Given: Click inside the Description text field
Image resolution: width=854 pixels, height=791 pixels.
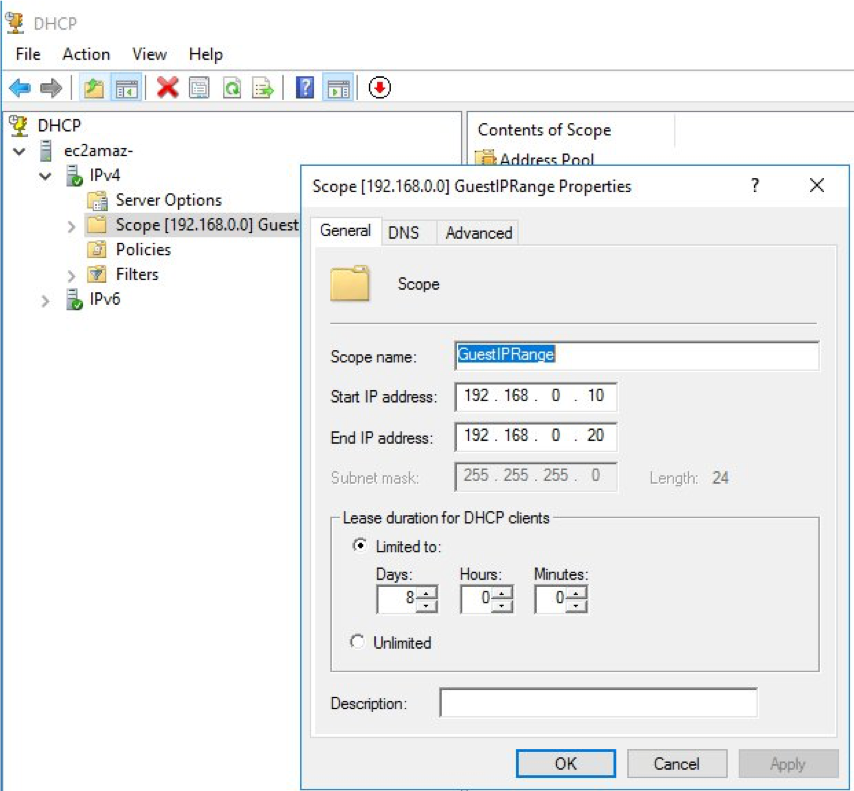Looking at the screenshot, I should click(x=597, y=703).
